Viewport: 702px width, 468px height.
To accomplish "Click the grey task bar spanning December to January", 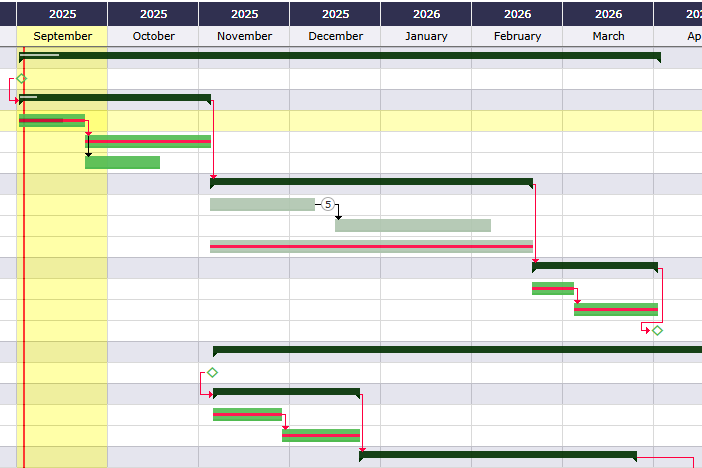I will [412, 225].
